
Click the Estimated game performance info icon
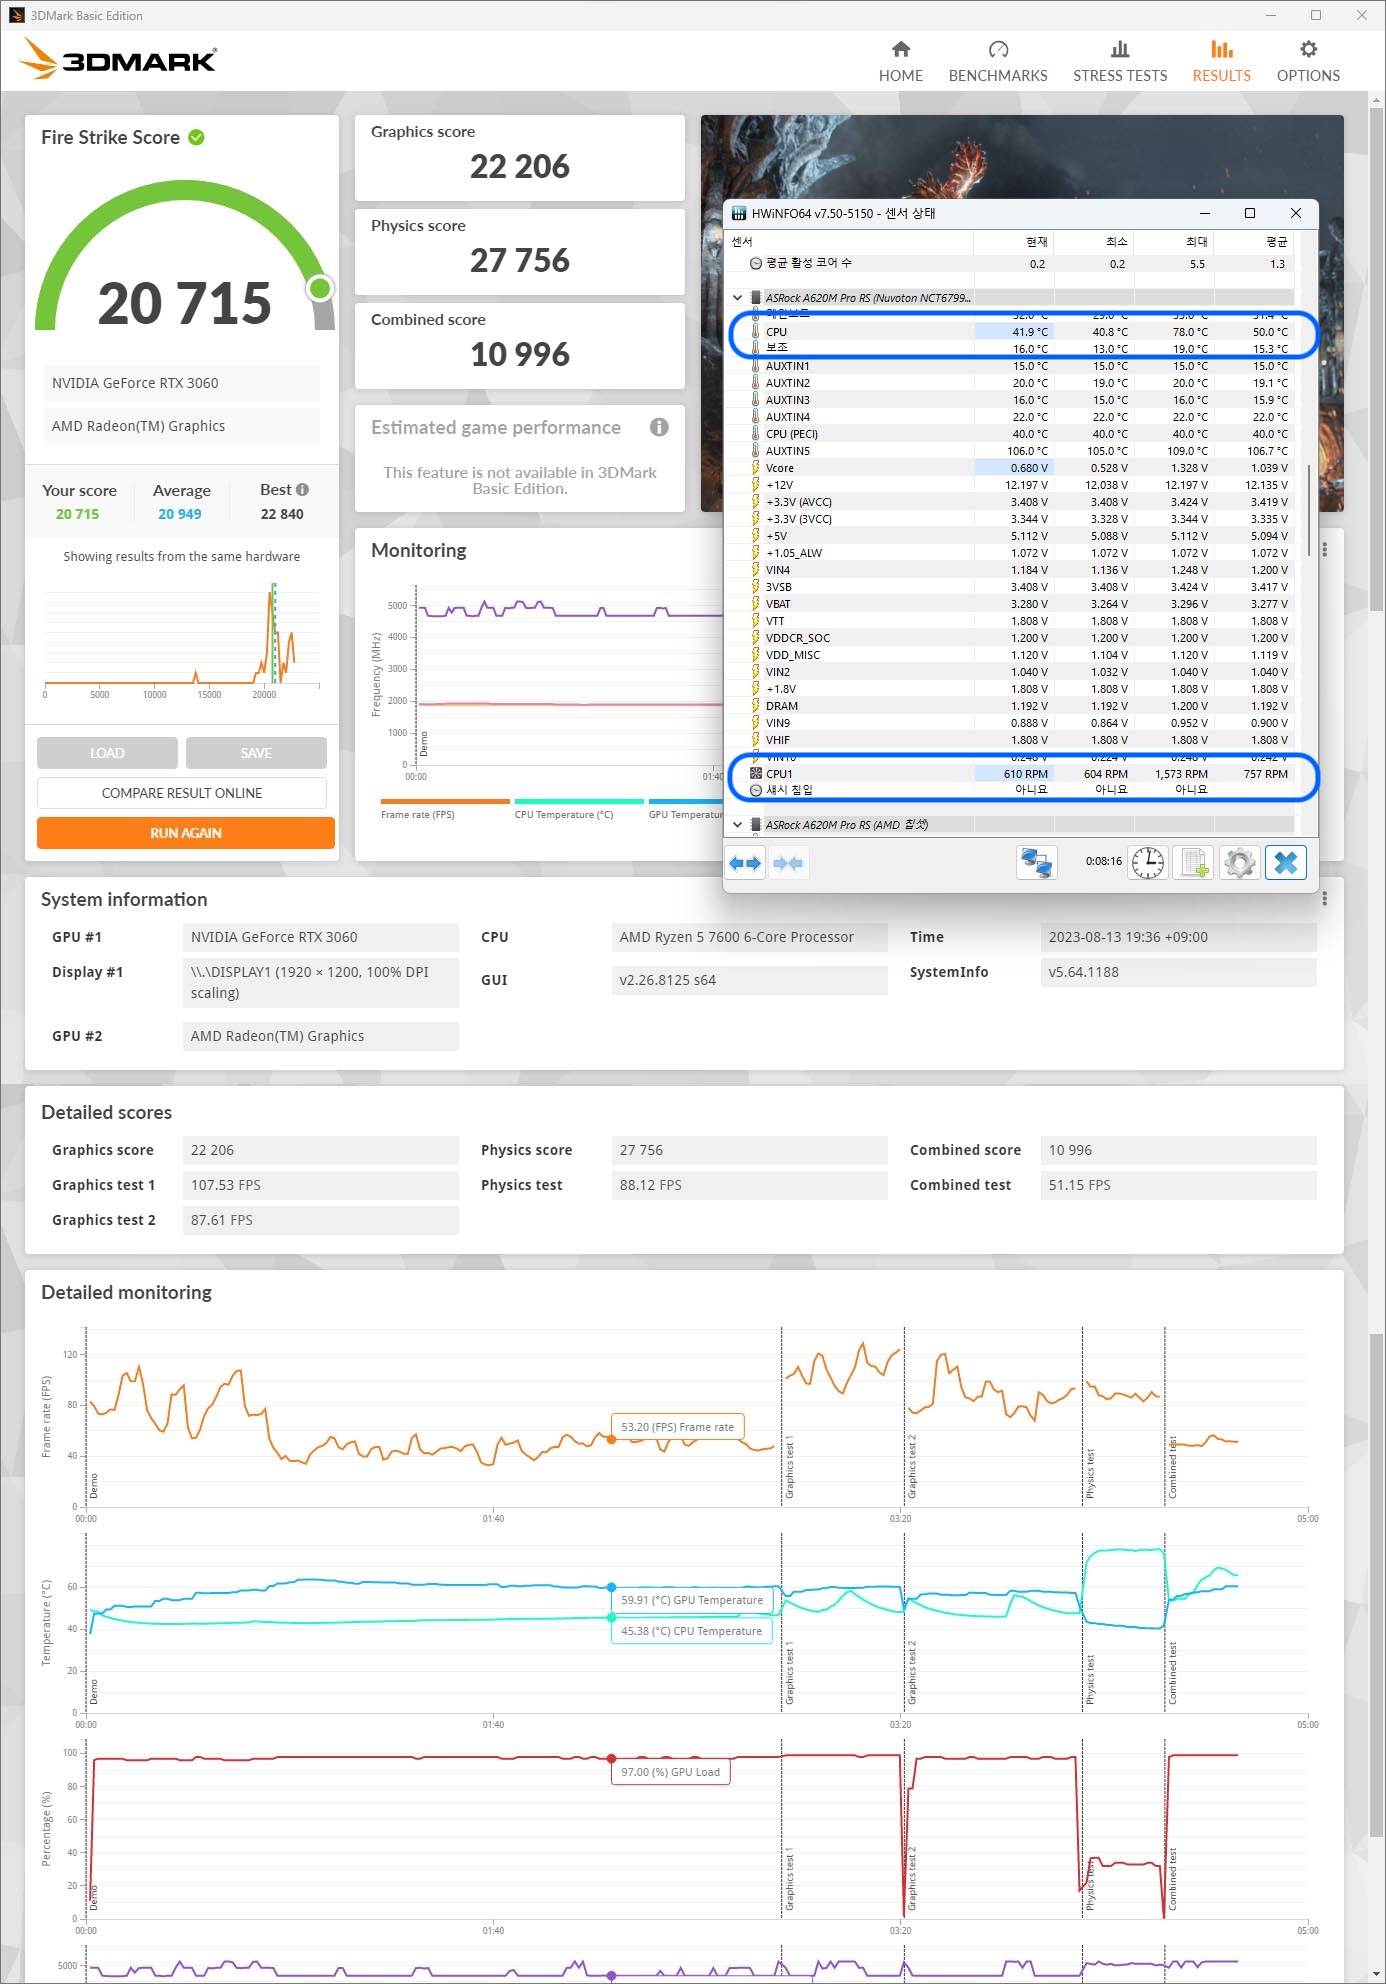tap(659, 427)
